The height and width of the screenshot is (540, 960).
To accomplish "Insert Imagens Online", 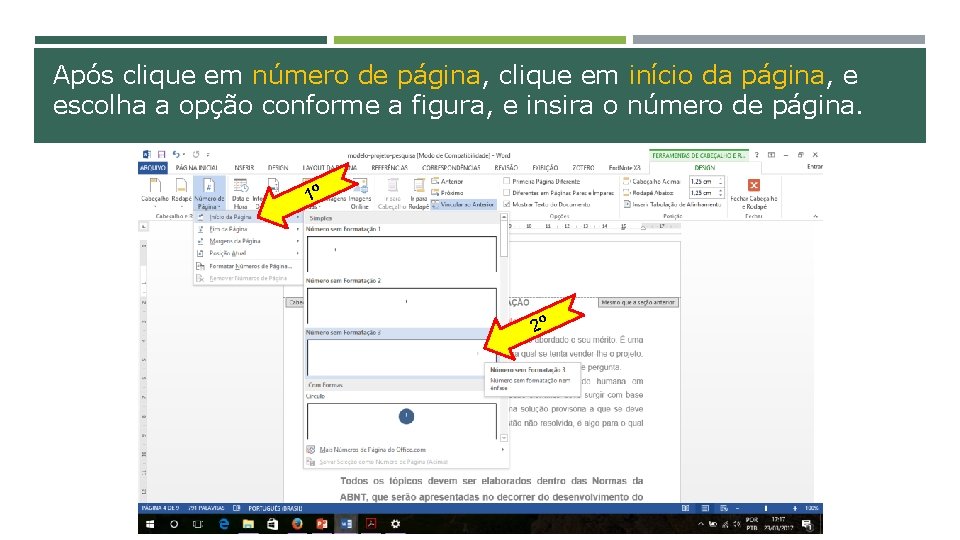I will coord(360,193).
